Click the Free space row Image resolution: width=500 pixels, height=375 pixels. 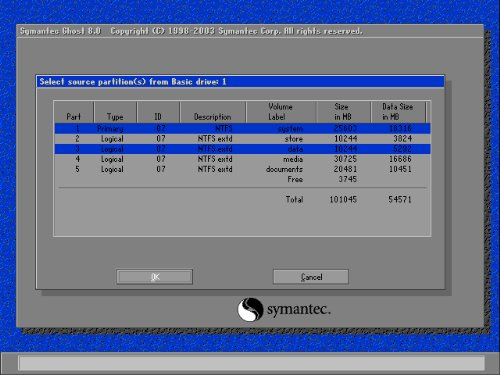click(242, 179)
